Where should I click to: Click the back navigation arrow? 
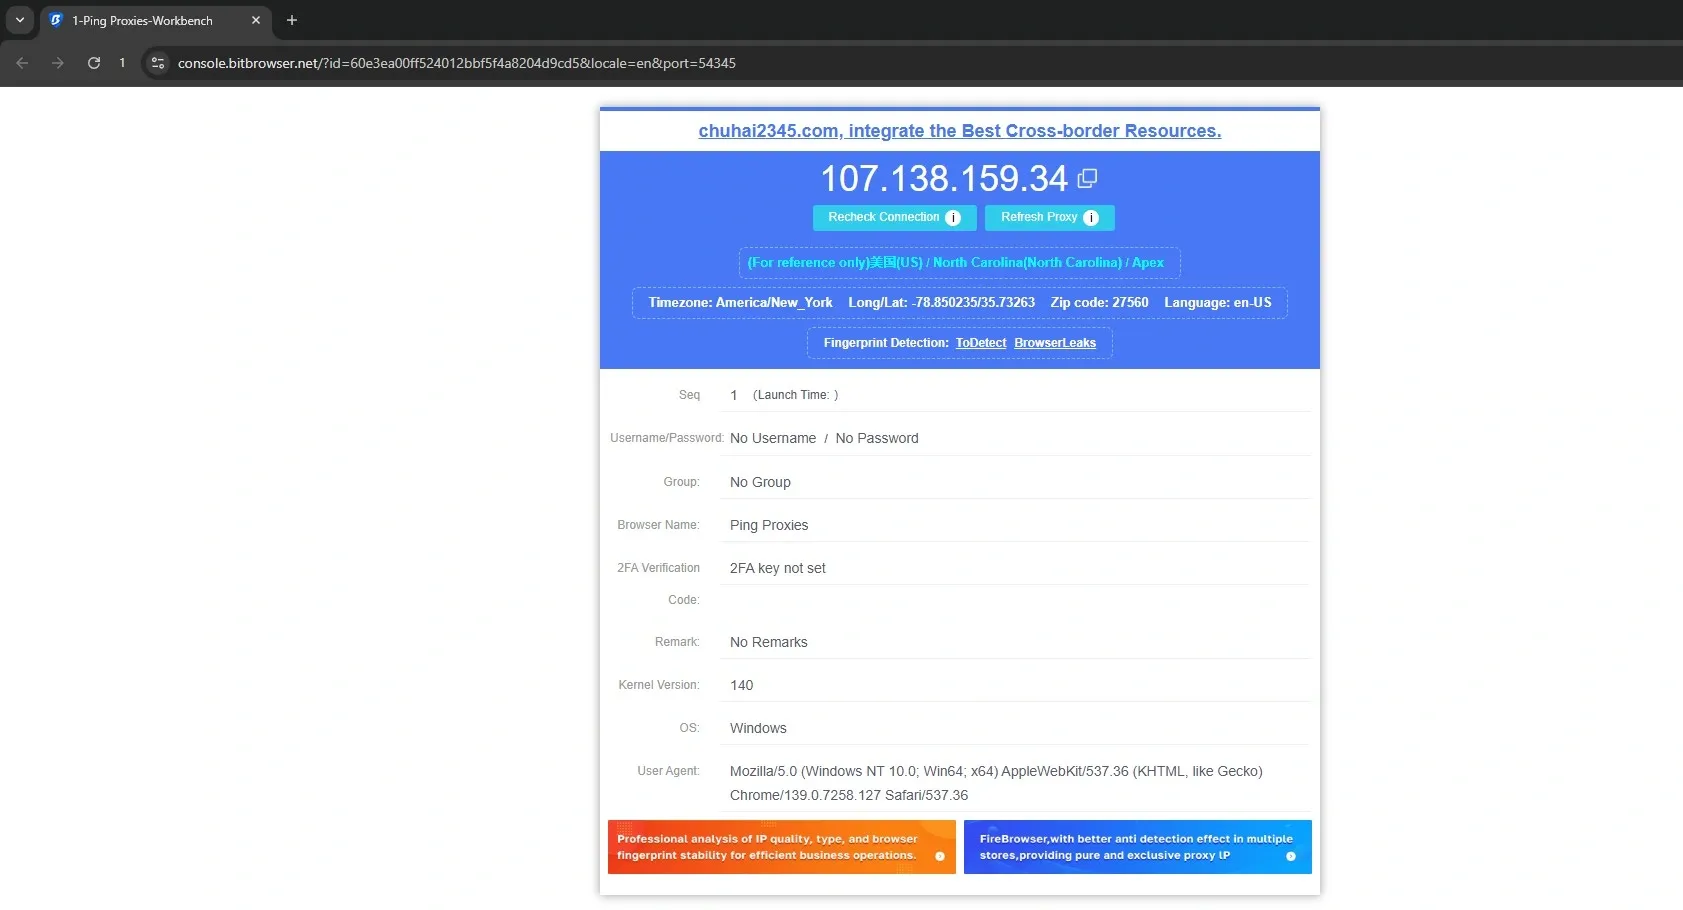pos(22,62)
